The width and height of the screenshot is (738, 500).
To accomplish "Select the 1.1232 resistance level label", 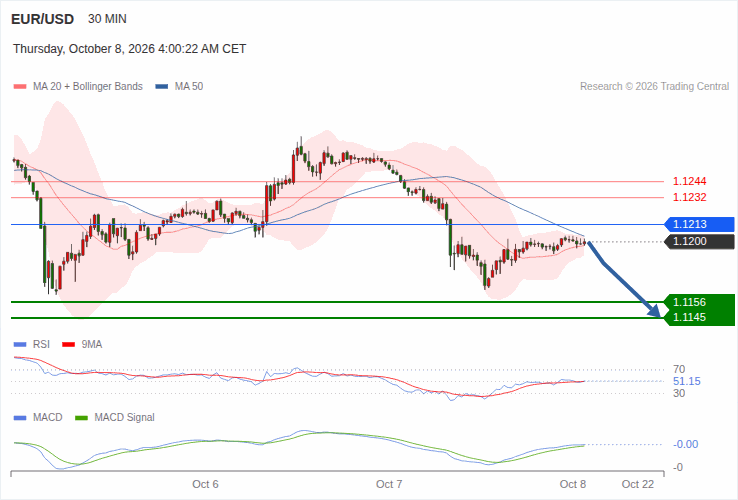I will click(690, 197).
